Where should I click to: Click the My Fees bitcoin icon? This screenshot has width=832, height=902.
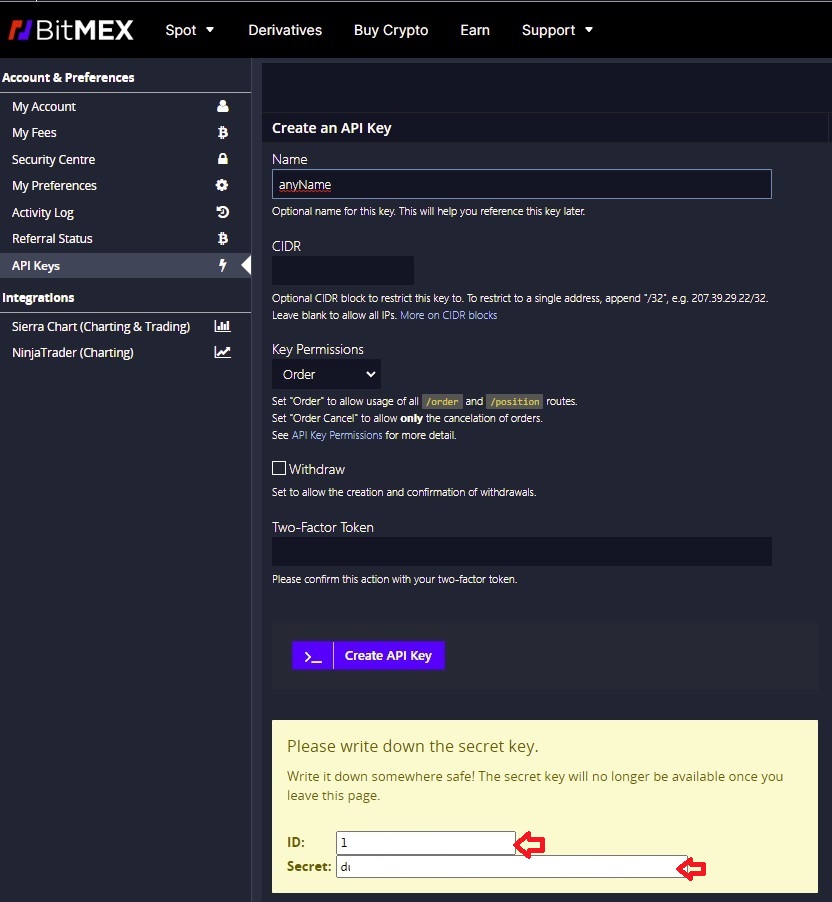point(223,132)
